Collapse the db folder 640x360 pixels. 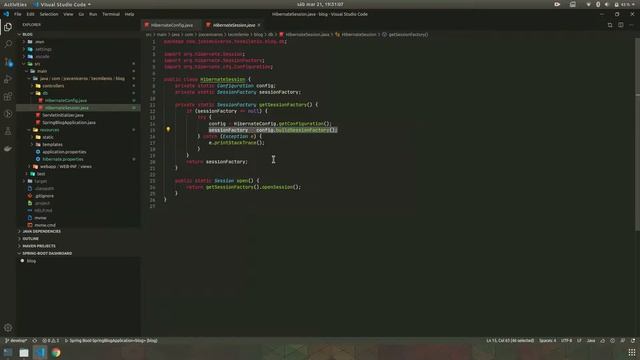[78, 93]
